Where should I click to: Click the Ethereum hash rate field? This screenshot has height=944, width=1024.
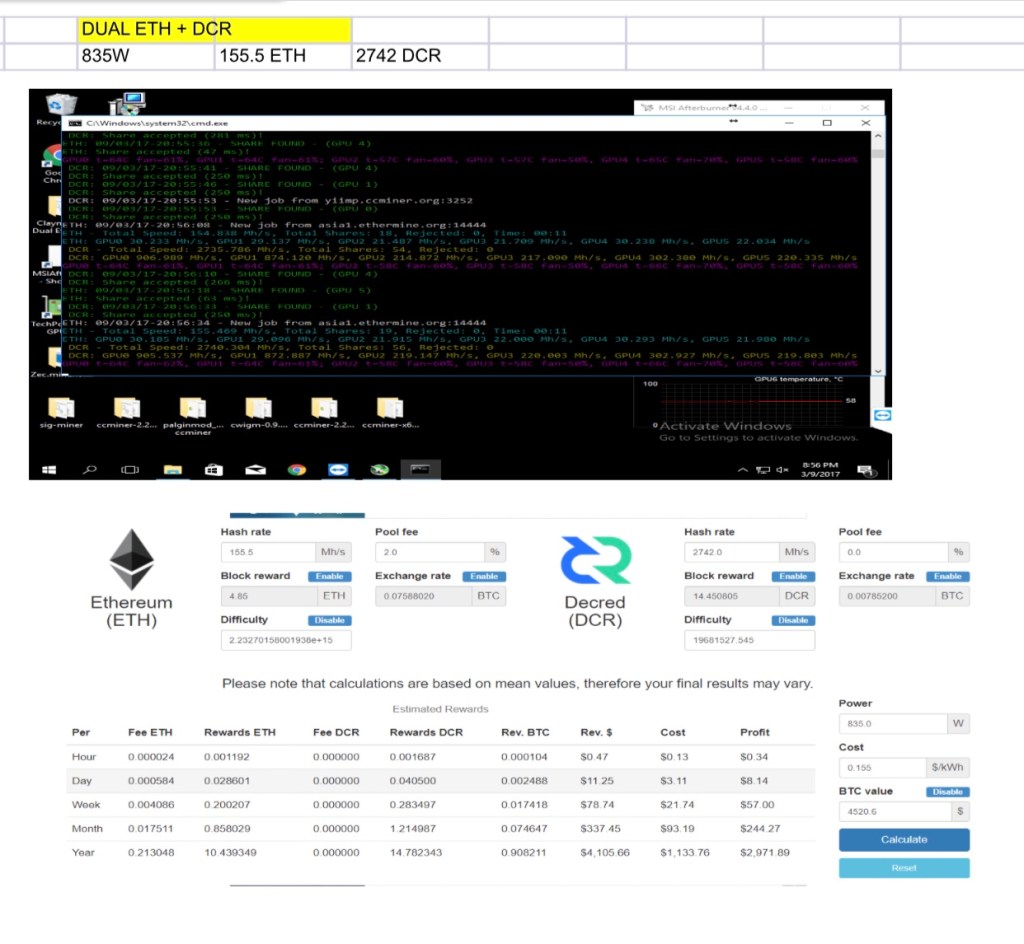pyautogui.click(x=267, y=552)
